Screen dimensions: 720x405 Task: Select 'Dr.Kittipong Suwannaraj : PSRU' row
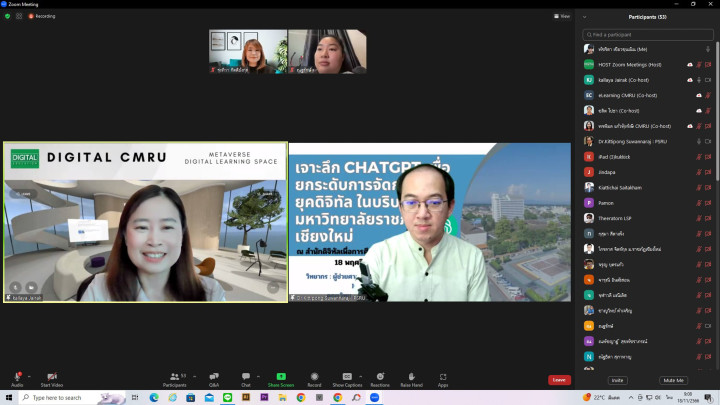tap(647, 141)
